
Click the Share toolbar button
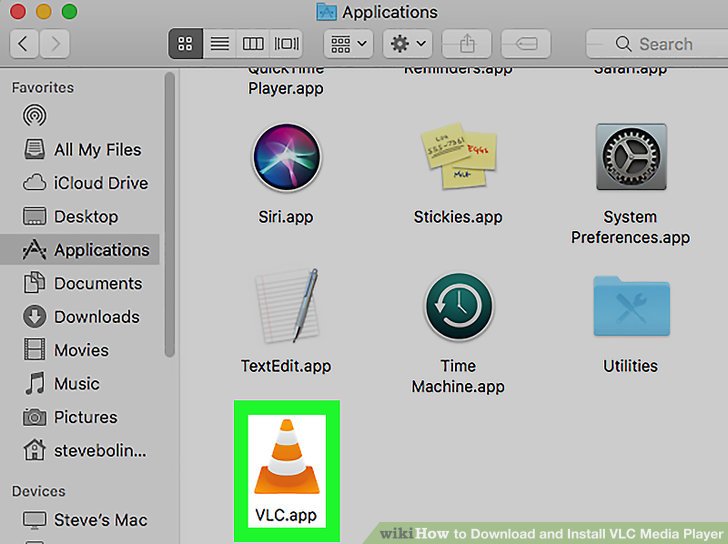coord(467,44)
